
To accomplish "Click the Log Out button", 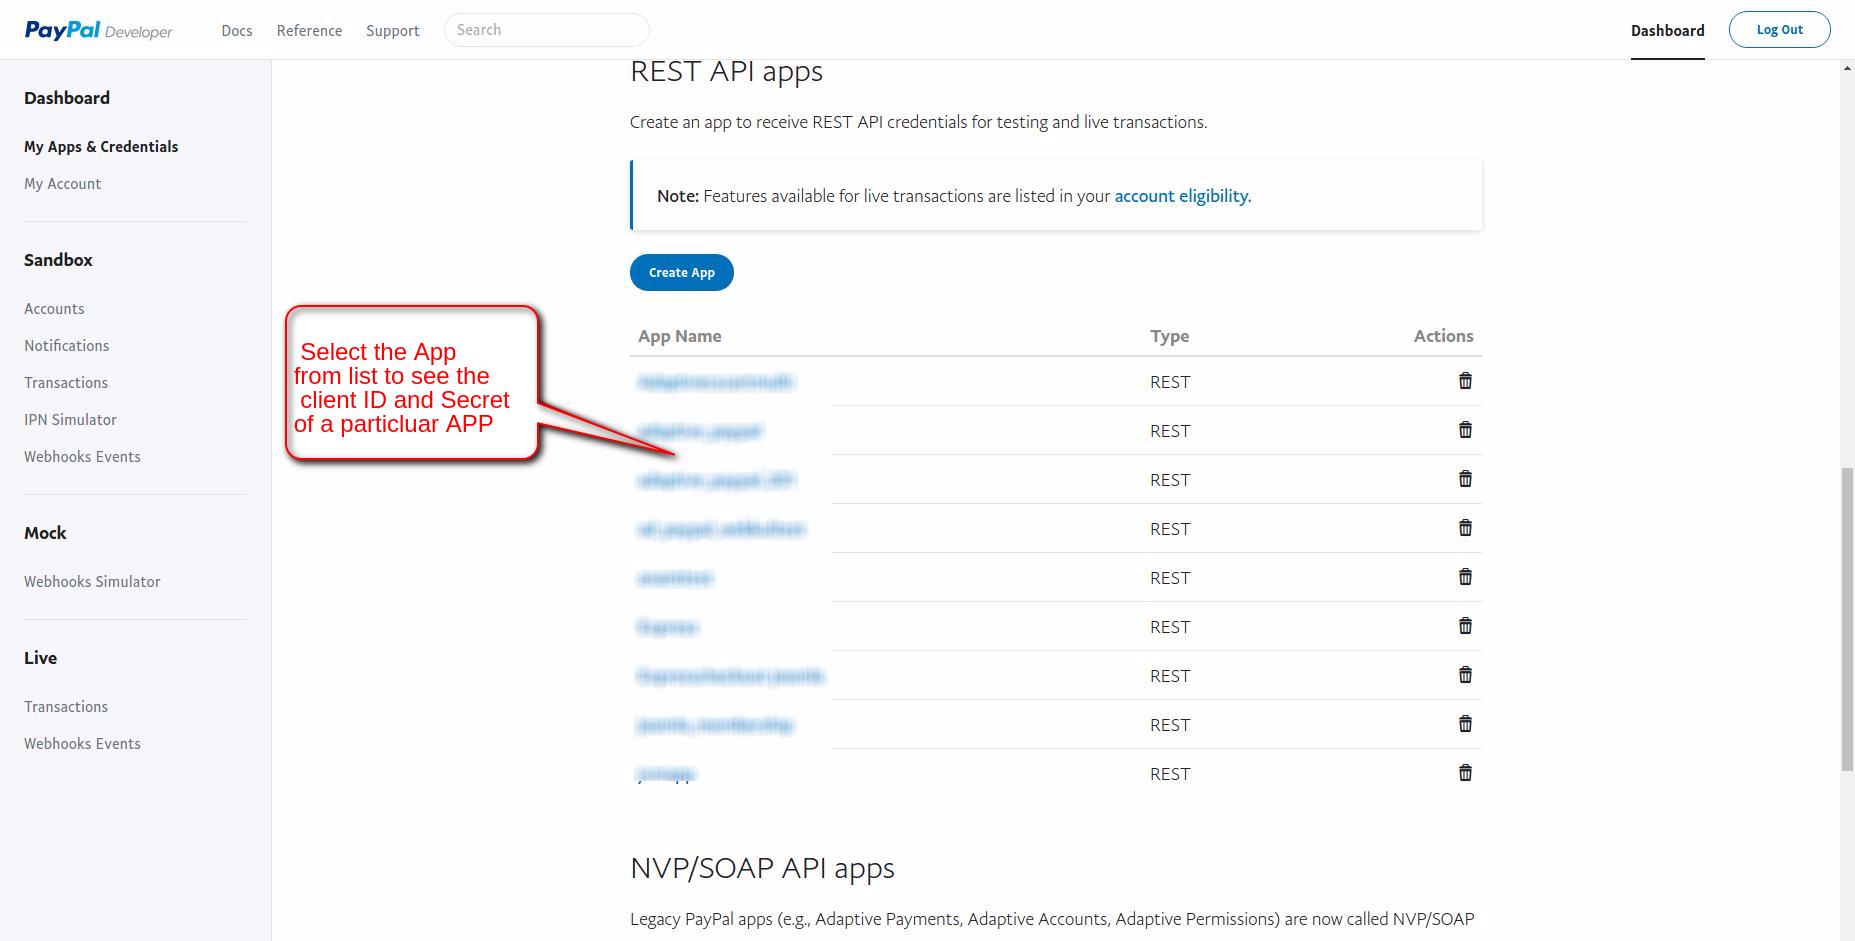I will (1779, 29).
